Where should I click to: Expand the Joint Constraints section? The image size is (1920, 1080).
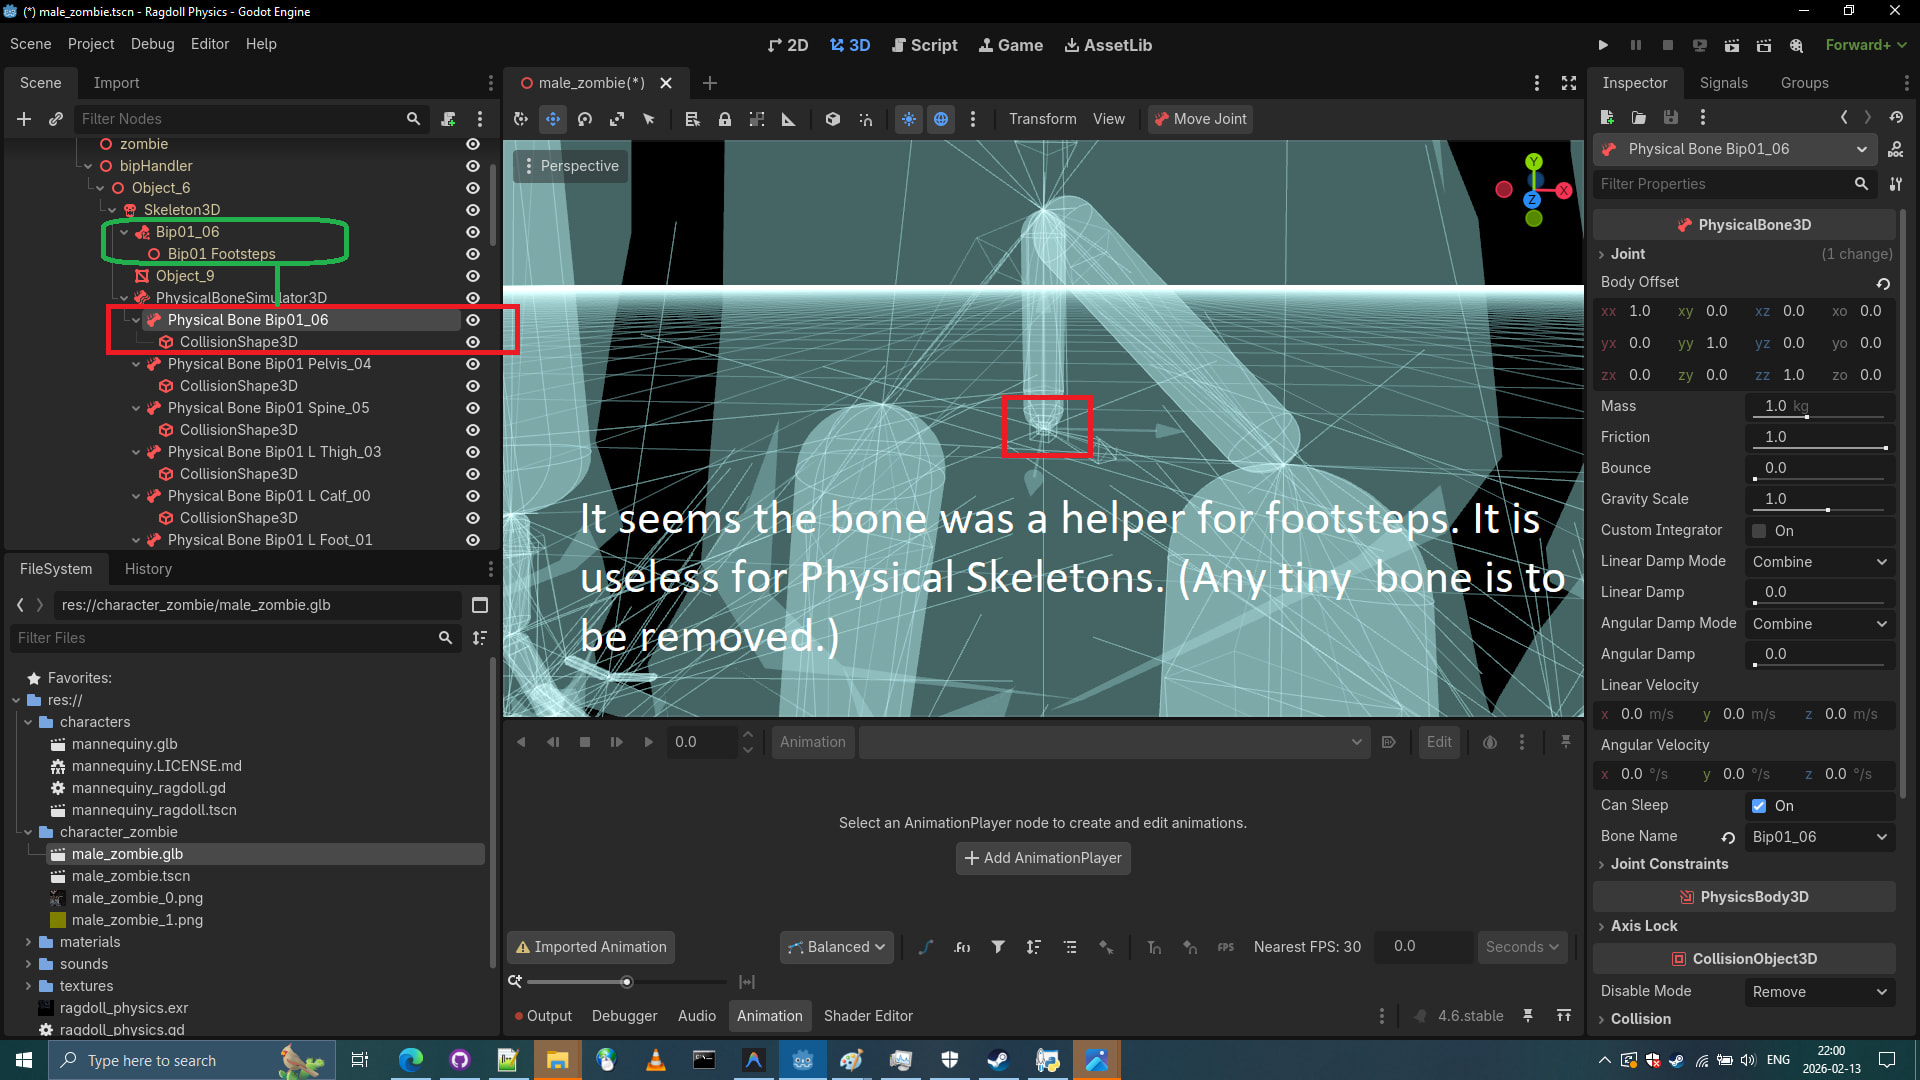[1668, 864]
